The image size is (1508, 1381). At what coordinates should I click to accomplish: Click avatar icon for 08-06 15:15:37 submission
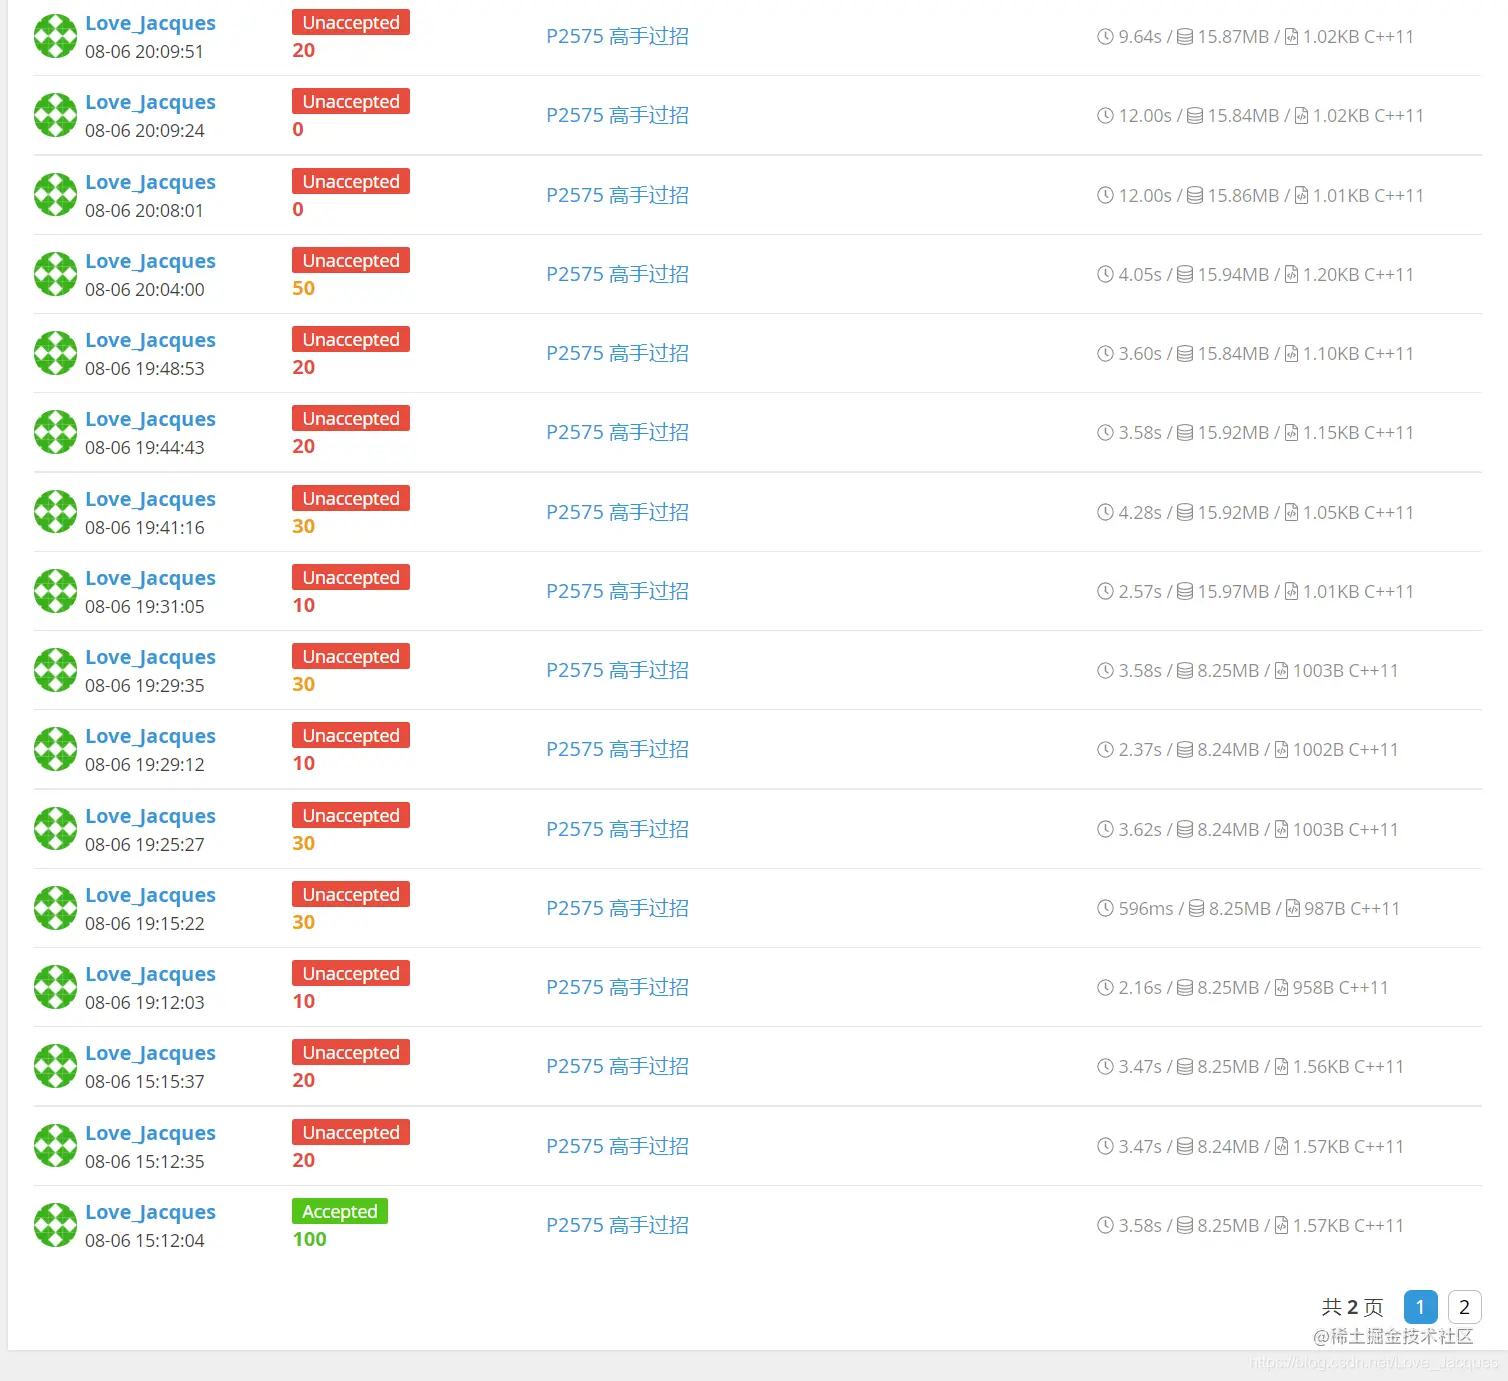55,1066
